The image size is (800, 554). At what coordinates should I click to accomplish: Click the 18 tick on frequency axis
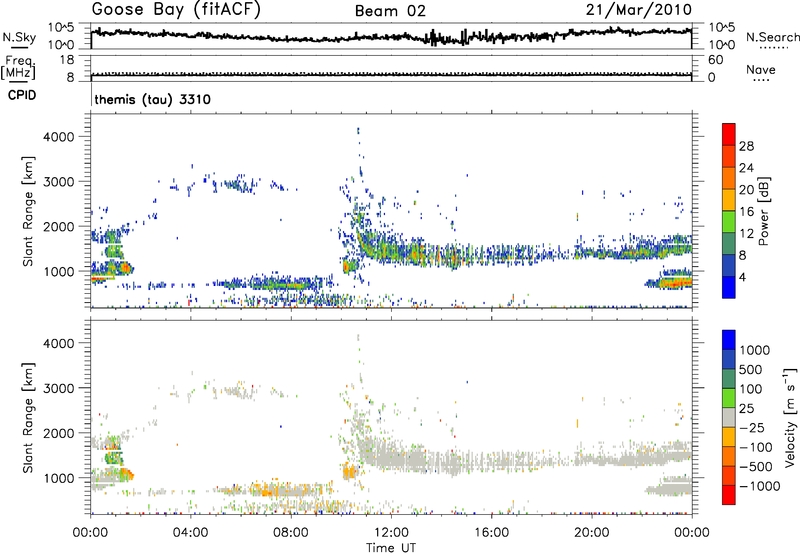(67, 60)
